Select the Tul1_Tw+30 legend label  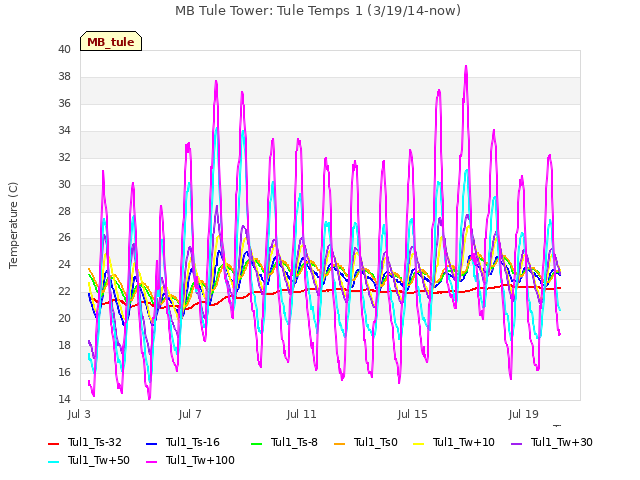pyautogui.click(x=562, y=442)
